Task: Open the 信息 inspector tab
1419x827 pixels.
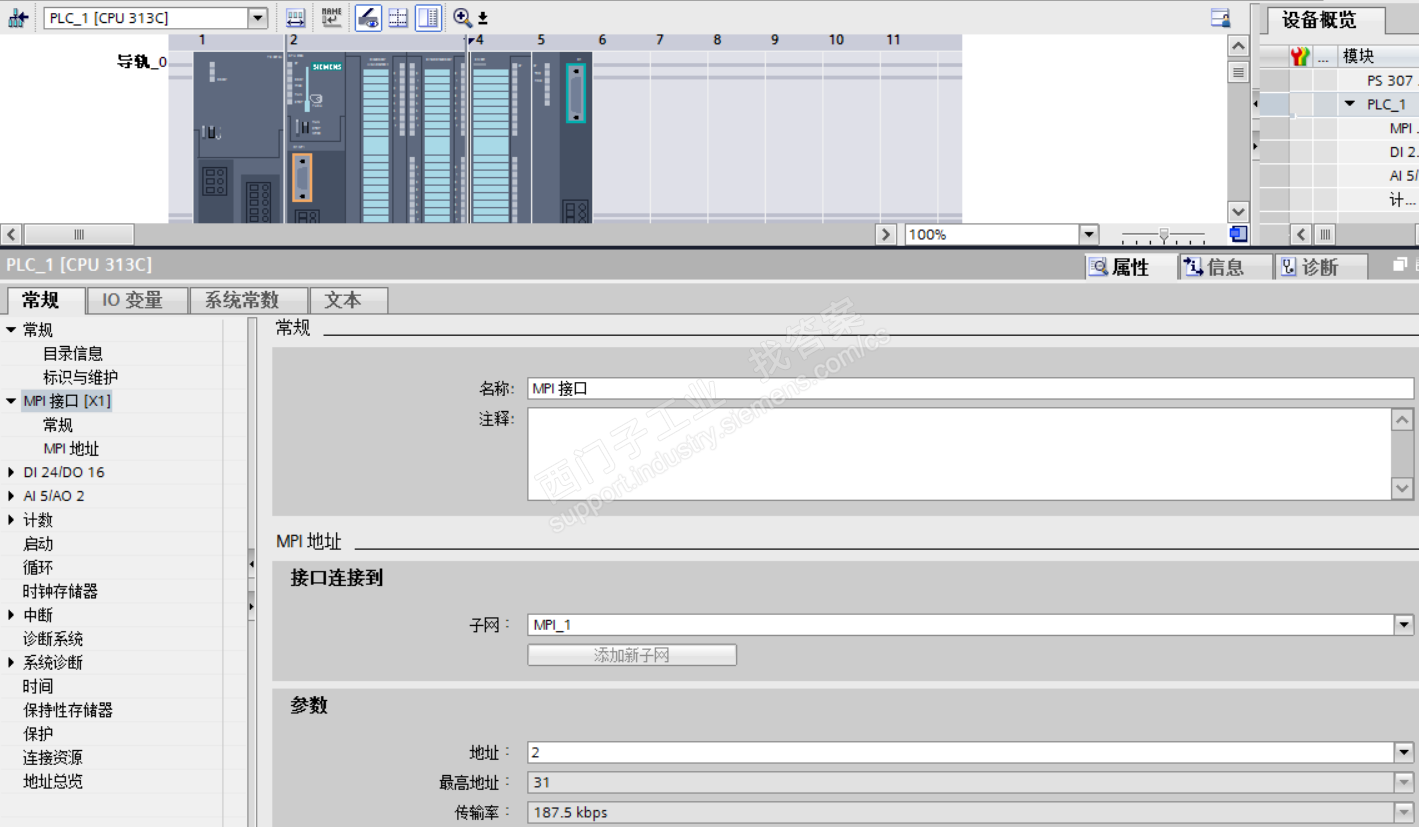Action: tap(1224, 267)
